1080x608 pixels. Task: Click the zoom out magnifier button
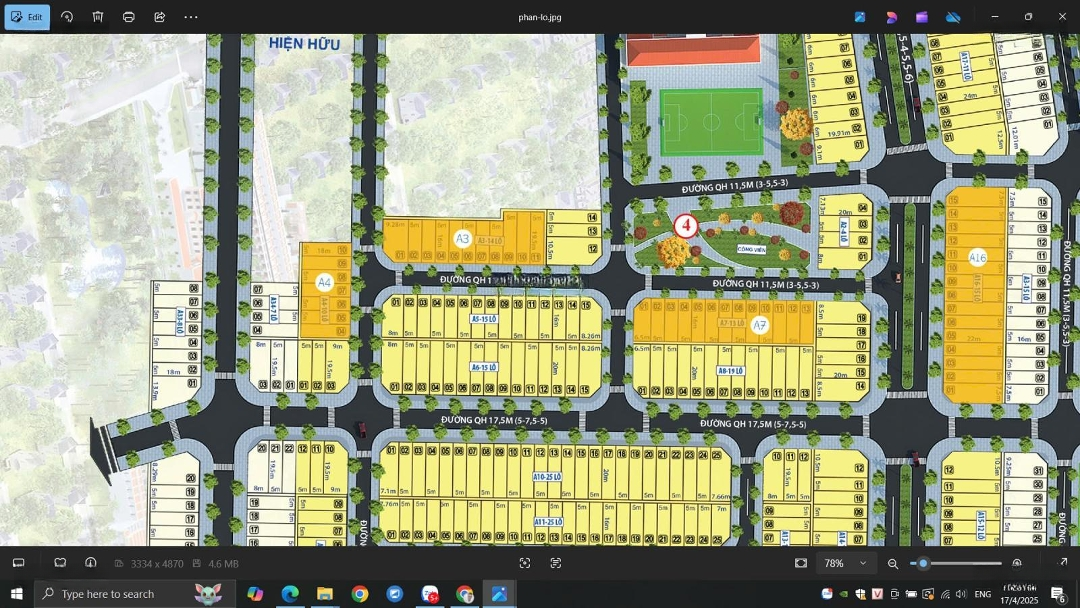pyautogui.click(x=893, y=563)
